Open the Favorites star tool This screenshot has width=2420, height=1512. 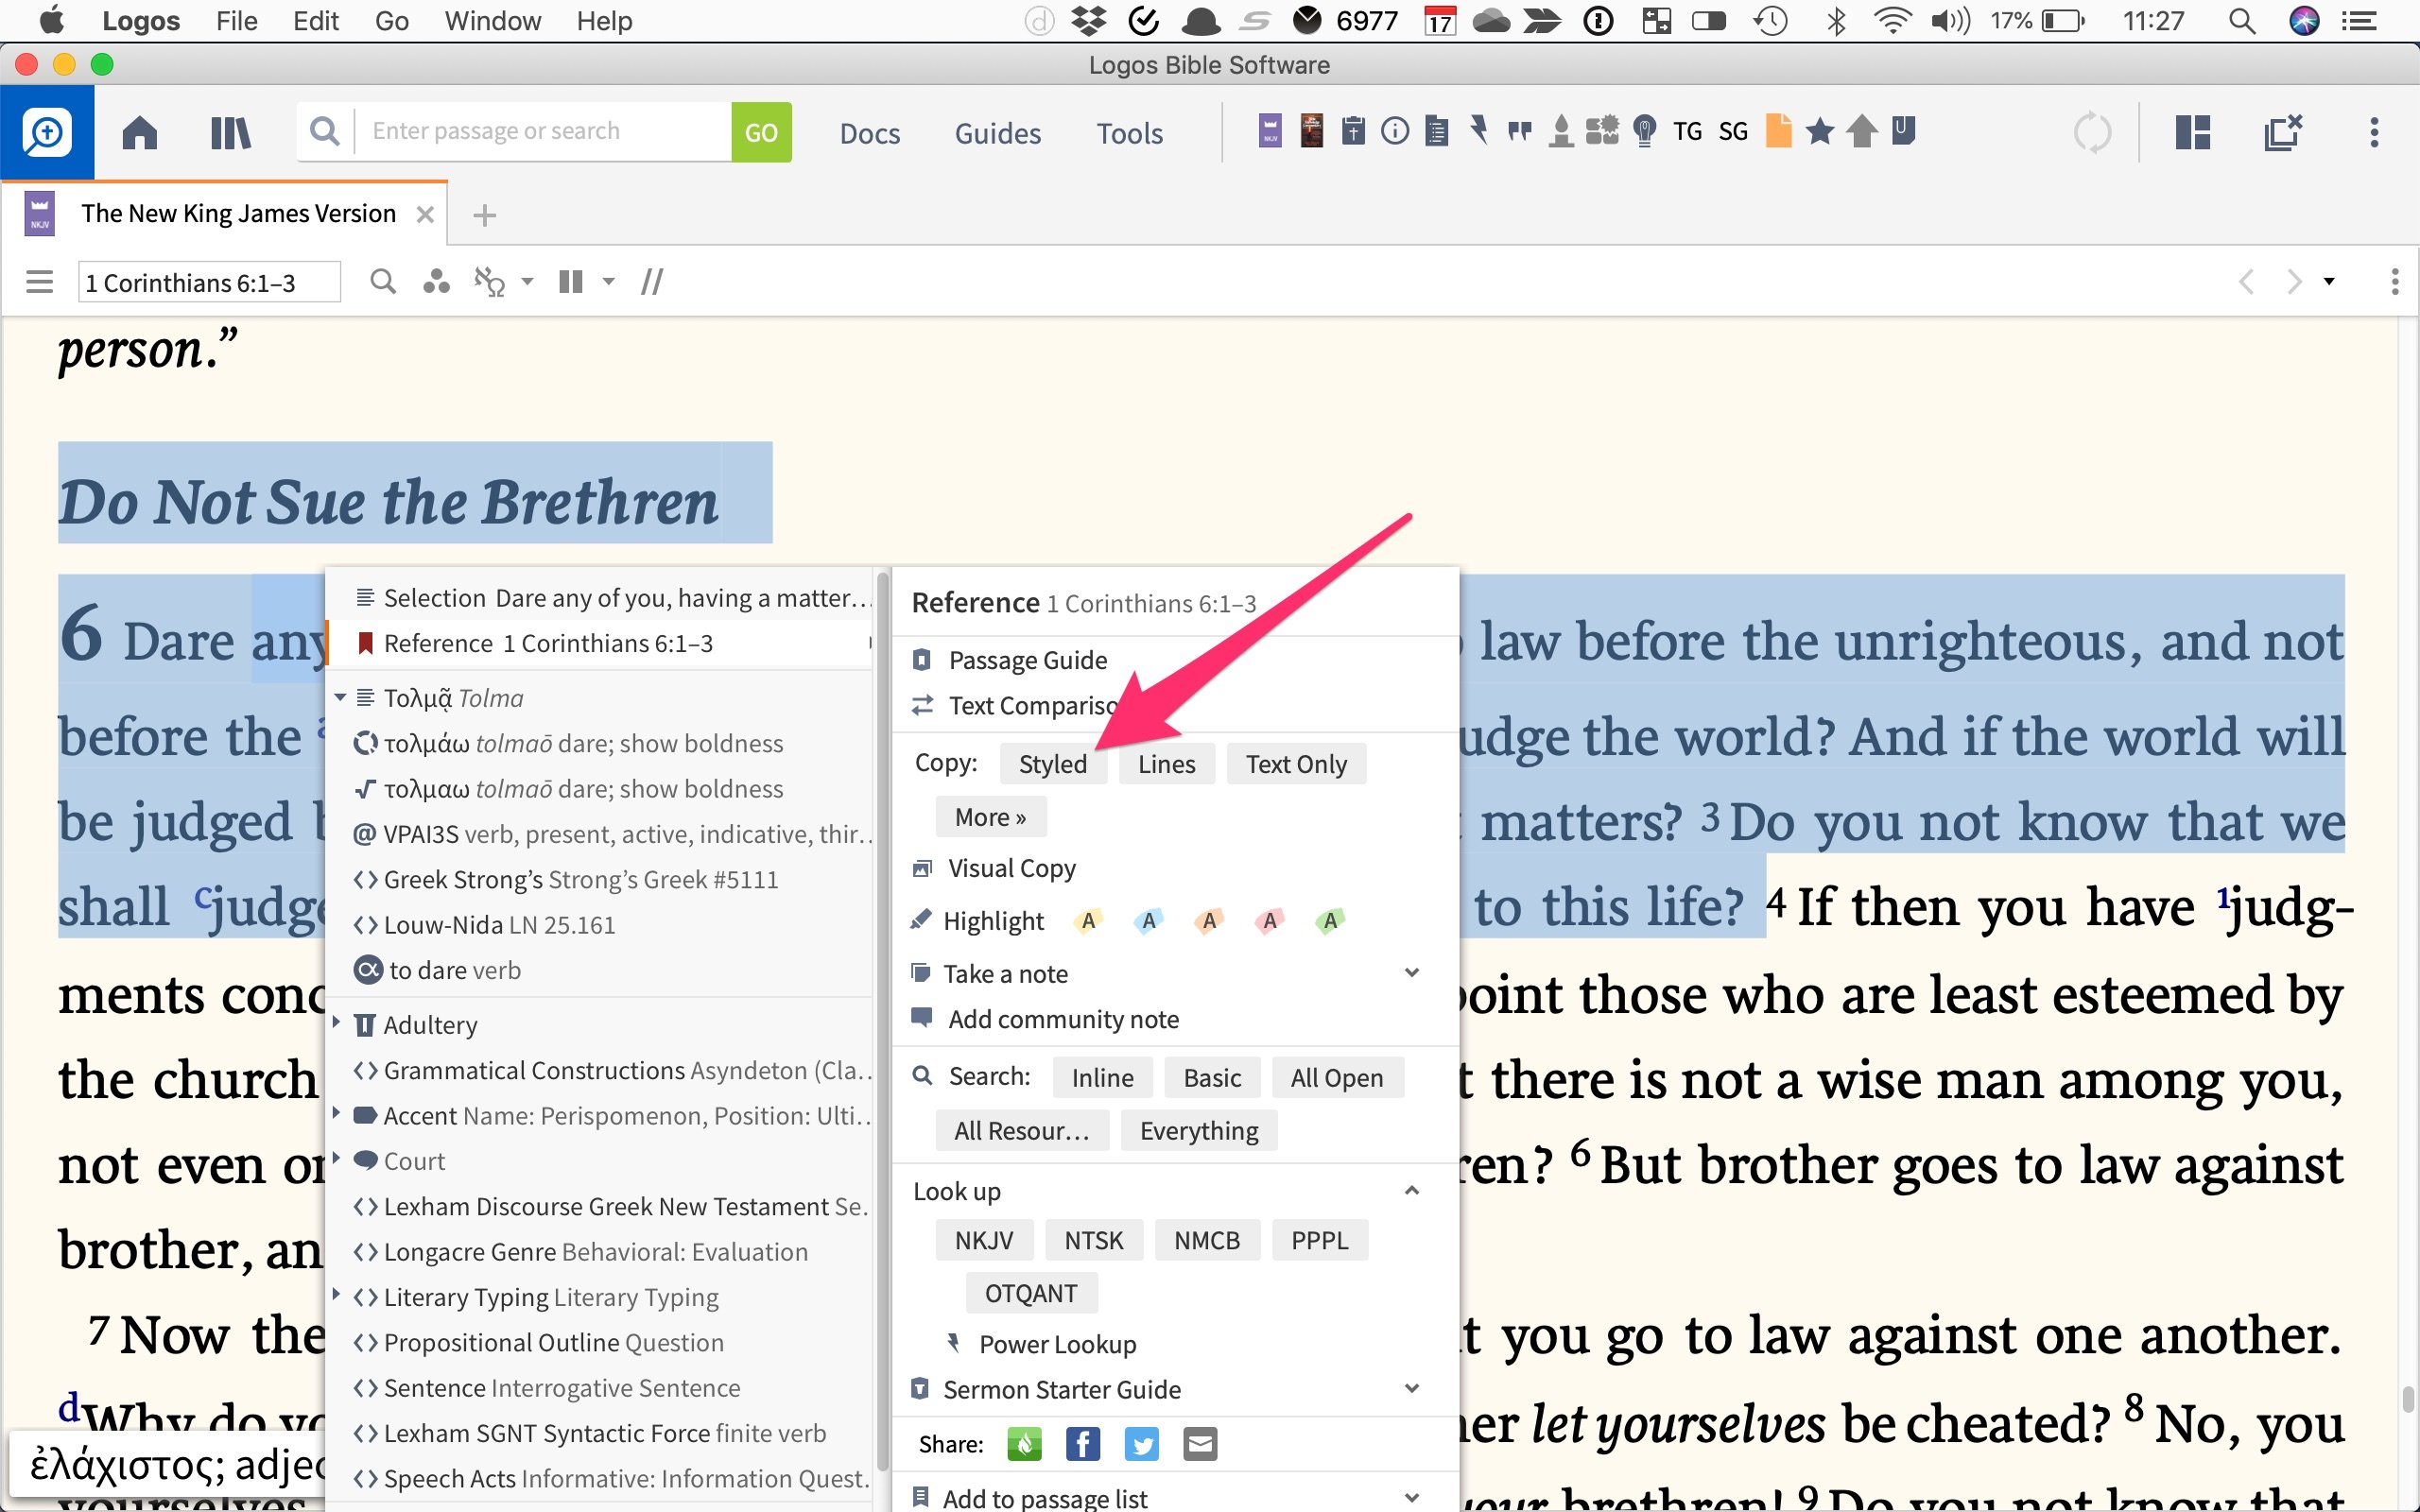1820,131
